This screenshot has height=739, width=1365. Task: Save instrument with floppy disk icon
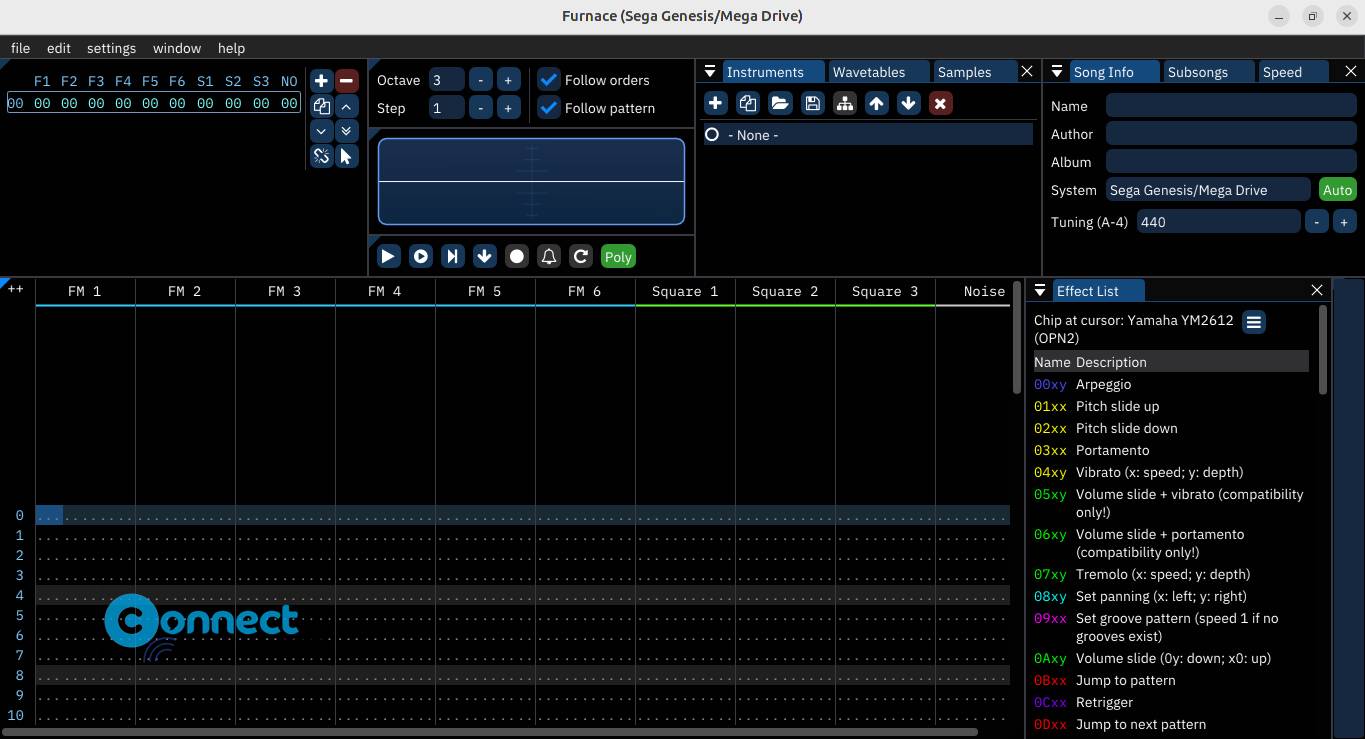pyautogui.click(x=812, y=103)
